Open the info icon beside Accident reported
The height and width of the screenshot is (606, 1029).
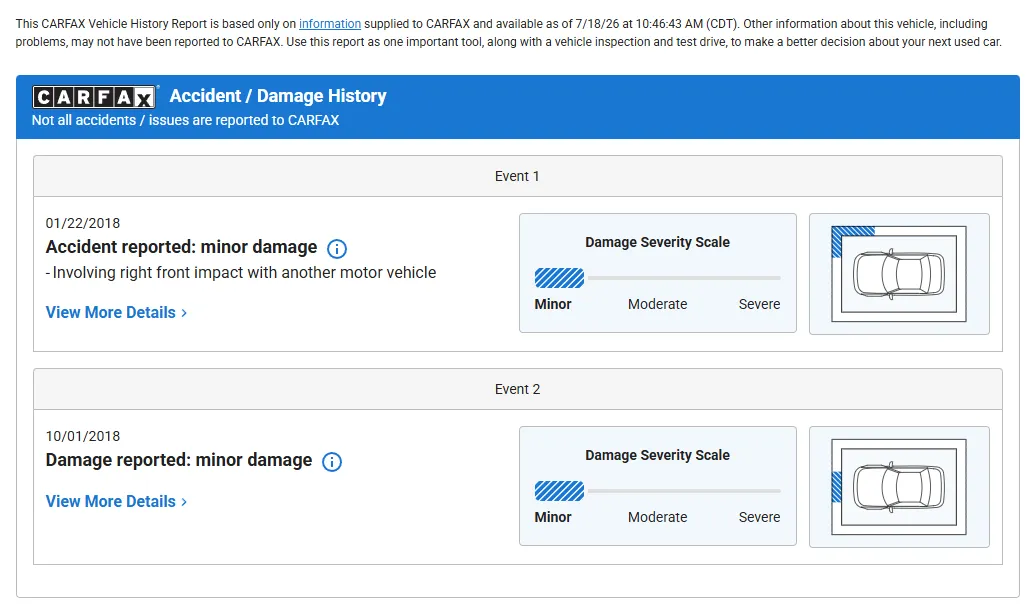coord(337,249)
